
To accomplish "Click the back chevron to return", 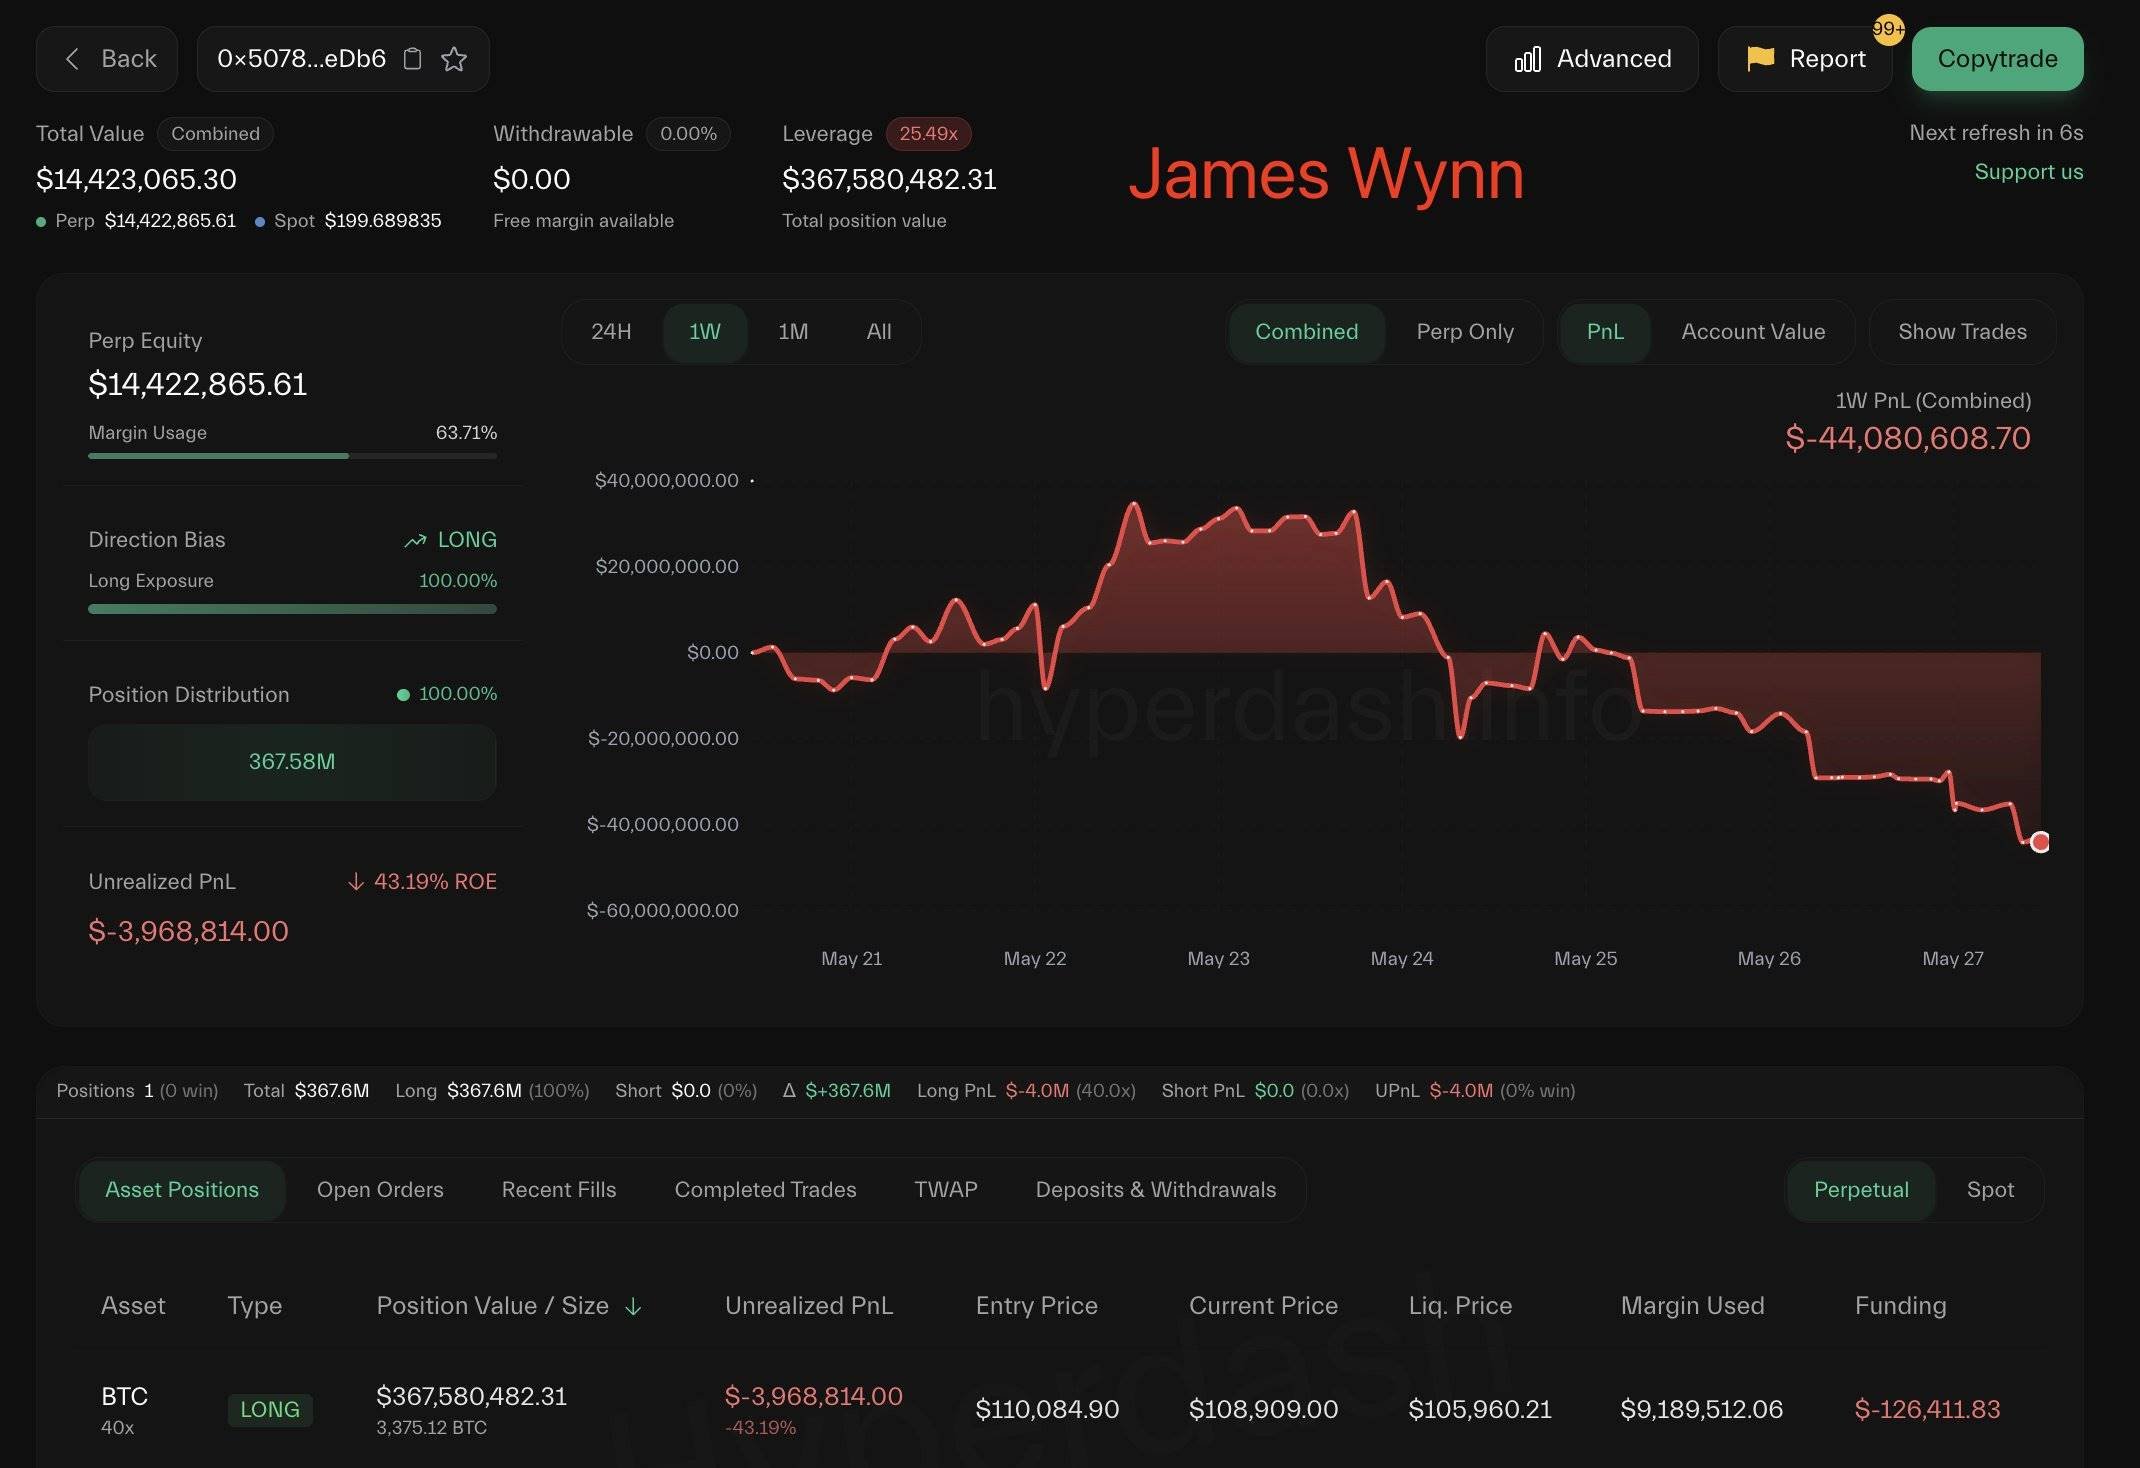I will tap(71, 58).
